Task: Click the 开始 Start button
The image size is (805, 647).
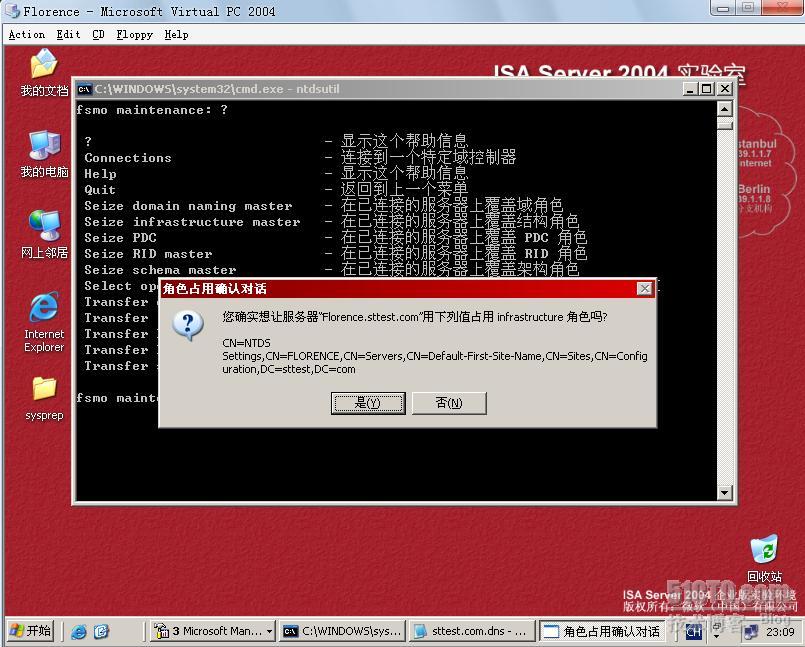Action: pyautogui.click(x=30, y=631)
